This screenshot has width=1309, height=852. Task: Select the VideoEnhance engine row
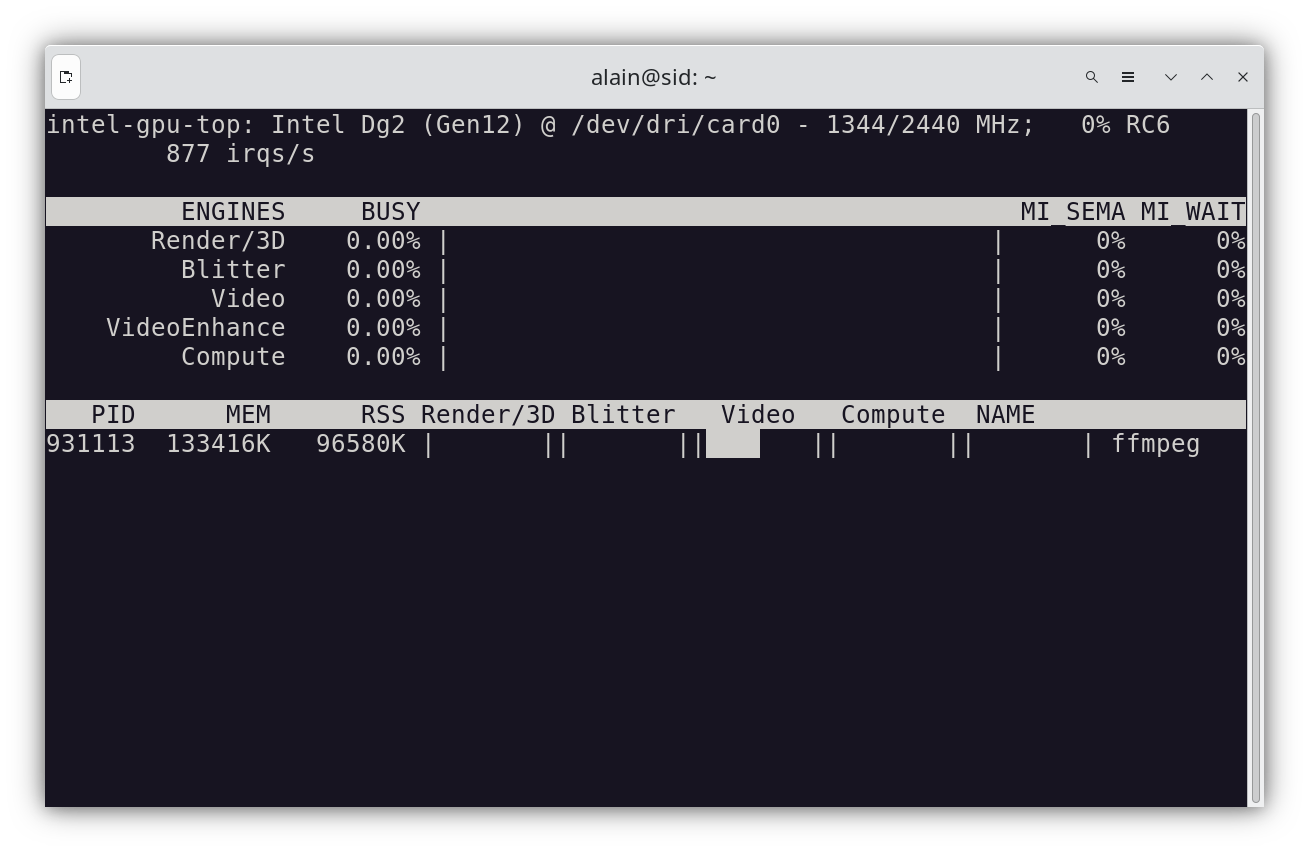[646, 328]
